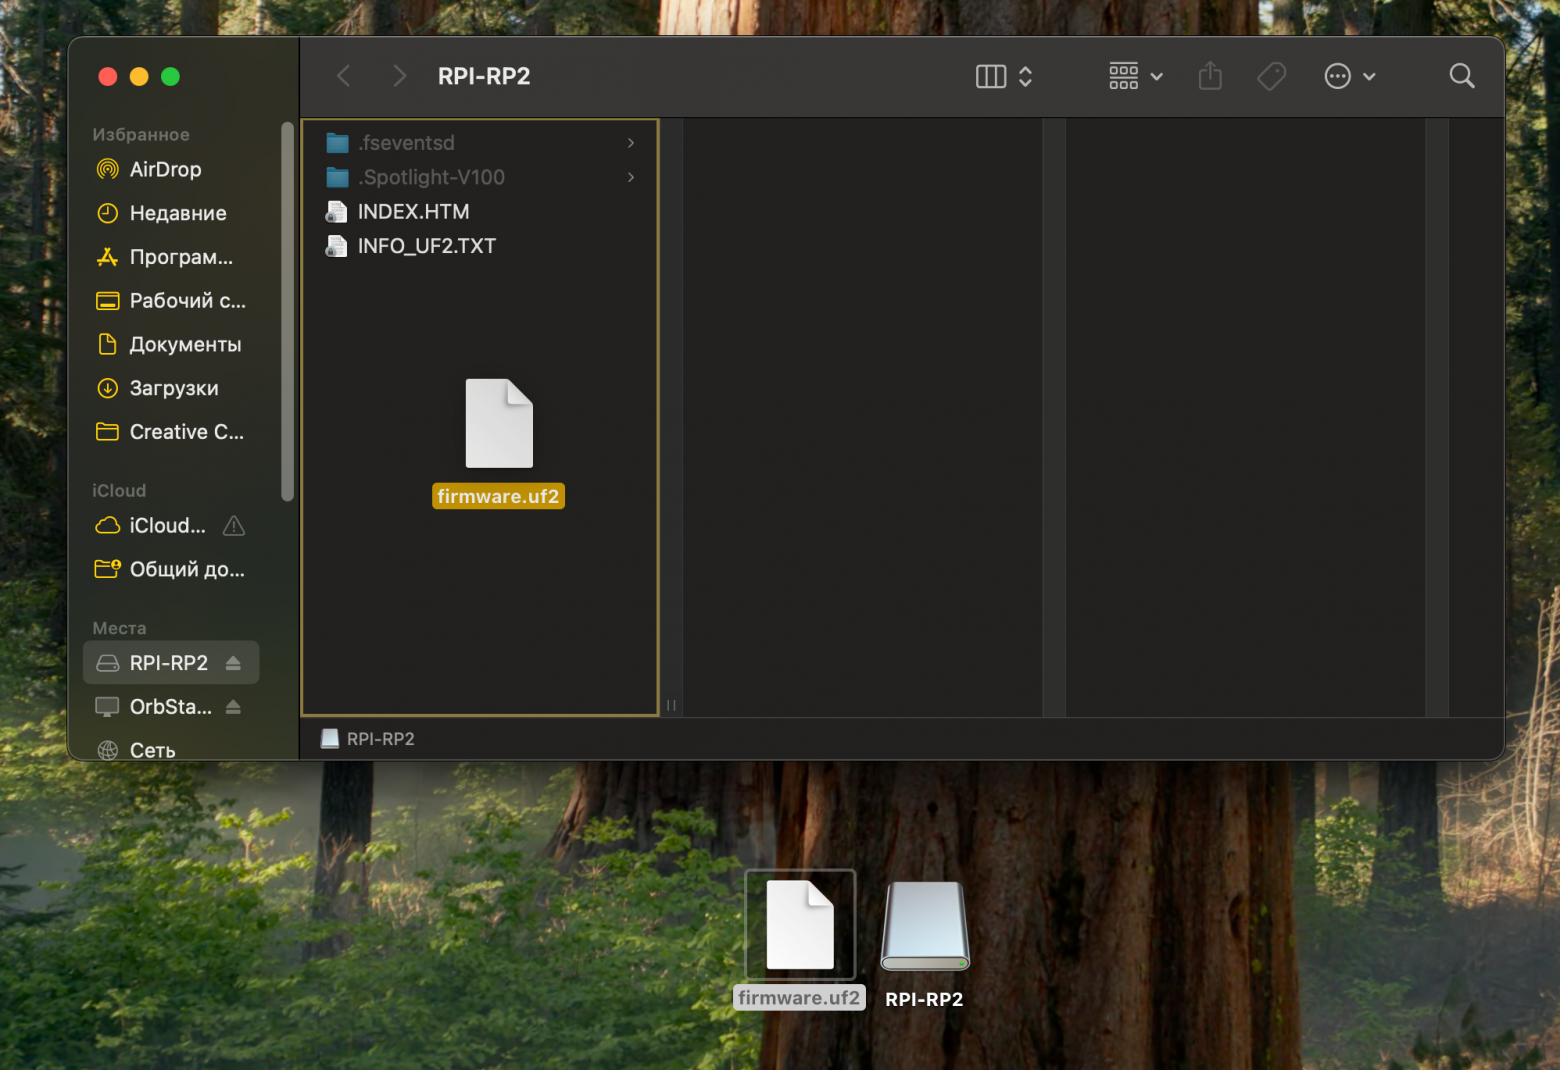Expand the .Spotlight-V100 folder chevron
This screenshot has height=1070, width=1560.
click(x=631, y=177)
